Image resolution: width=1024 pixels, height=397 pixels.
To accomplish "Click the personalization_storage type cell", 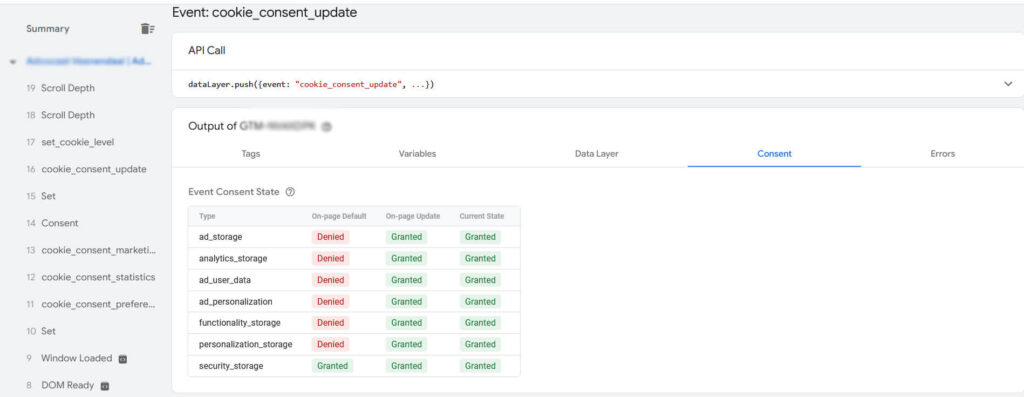I will (x=246, y=344).
